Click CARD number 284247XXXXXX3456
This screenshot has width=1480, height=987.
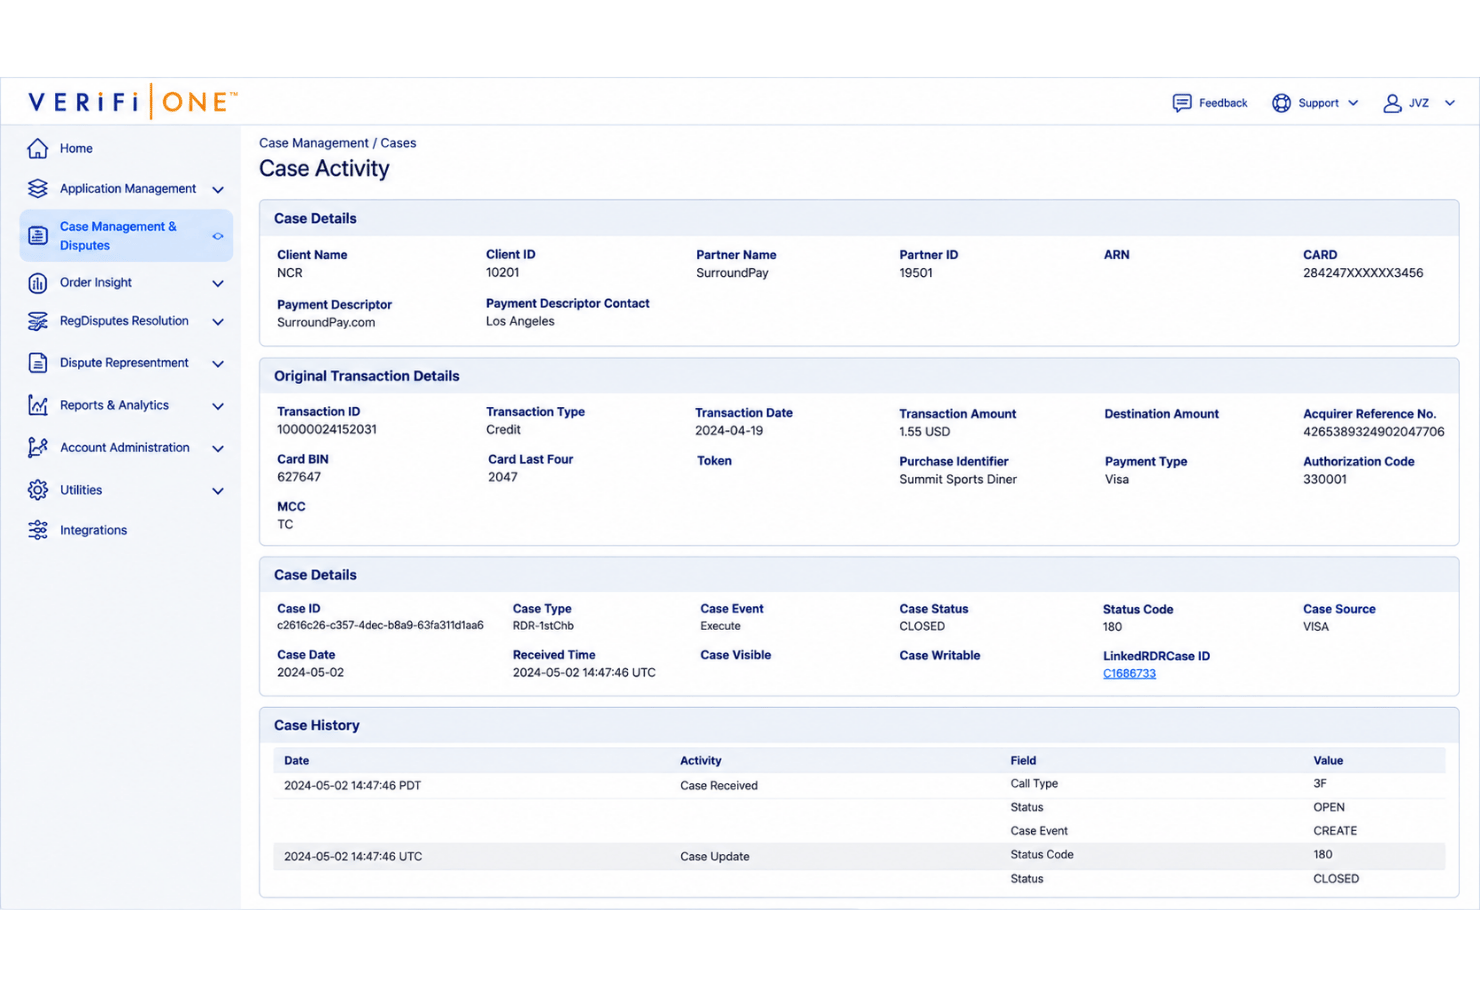1363,273
